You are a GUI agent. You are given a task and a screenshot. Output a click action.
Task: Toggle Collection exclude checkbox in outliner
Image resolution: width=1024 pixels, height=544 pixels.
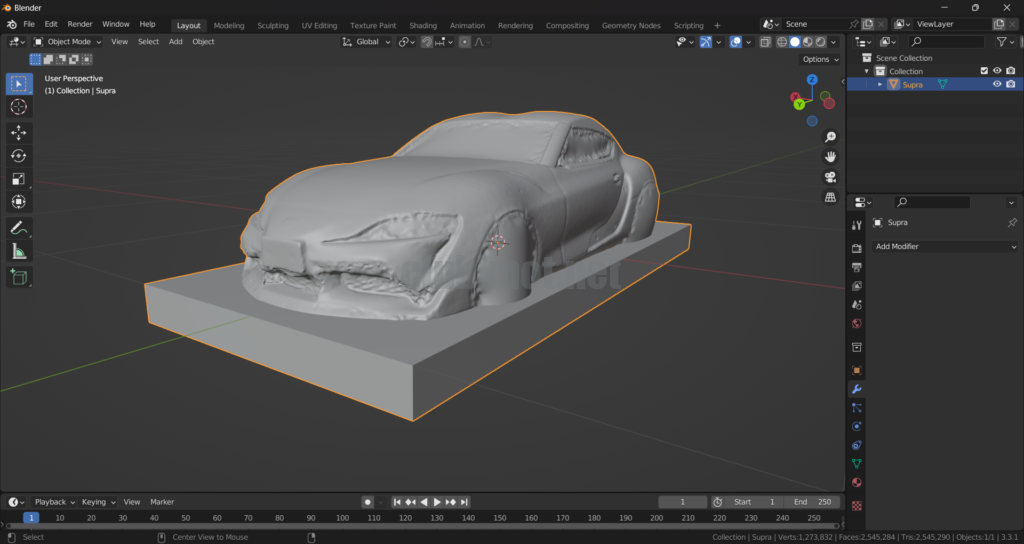[984, 71]
